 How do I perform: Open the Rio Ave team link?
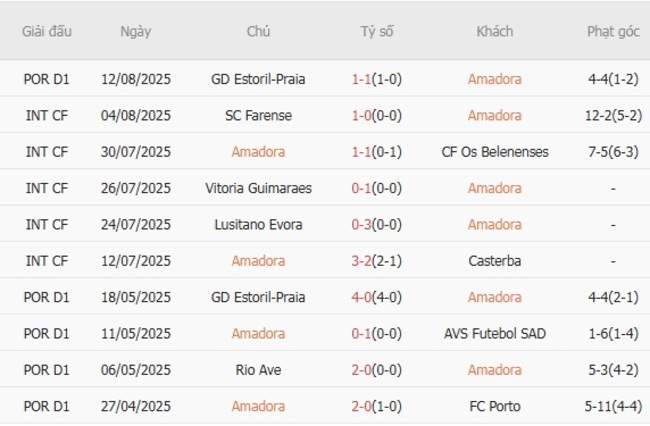click(x=258, y=370)
